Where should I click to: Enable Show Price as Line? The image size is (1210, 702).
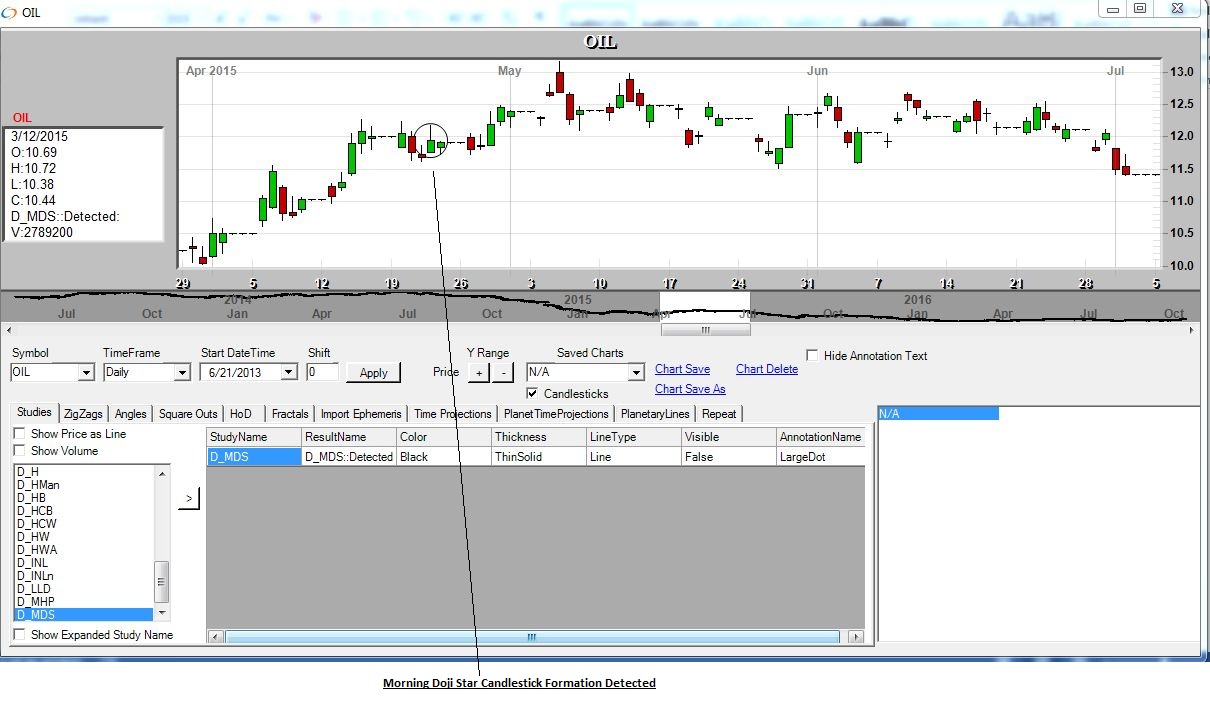pos(20,434)
